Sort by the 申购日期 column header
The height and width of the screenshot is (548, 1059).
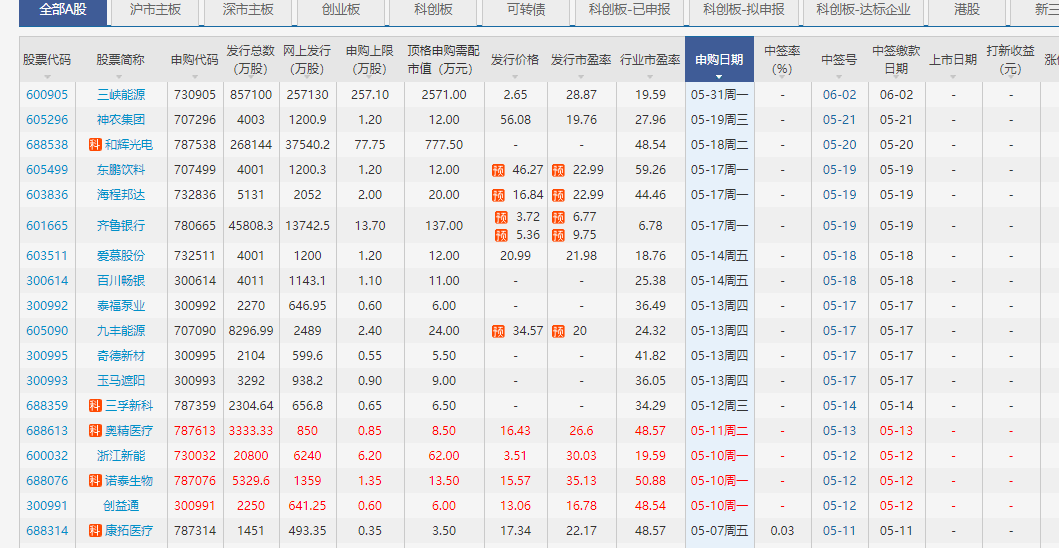coord(719,59)
